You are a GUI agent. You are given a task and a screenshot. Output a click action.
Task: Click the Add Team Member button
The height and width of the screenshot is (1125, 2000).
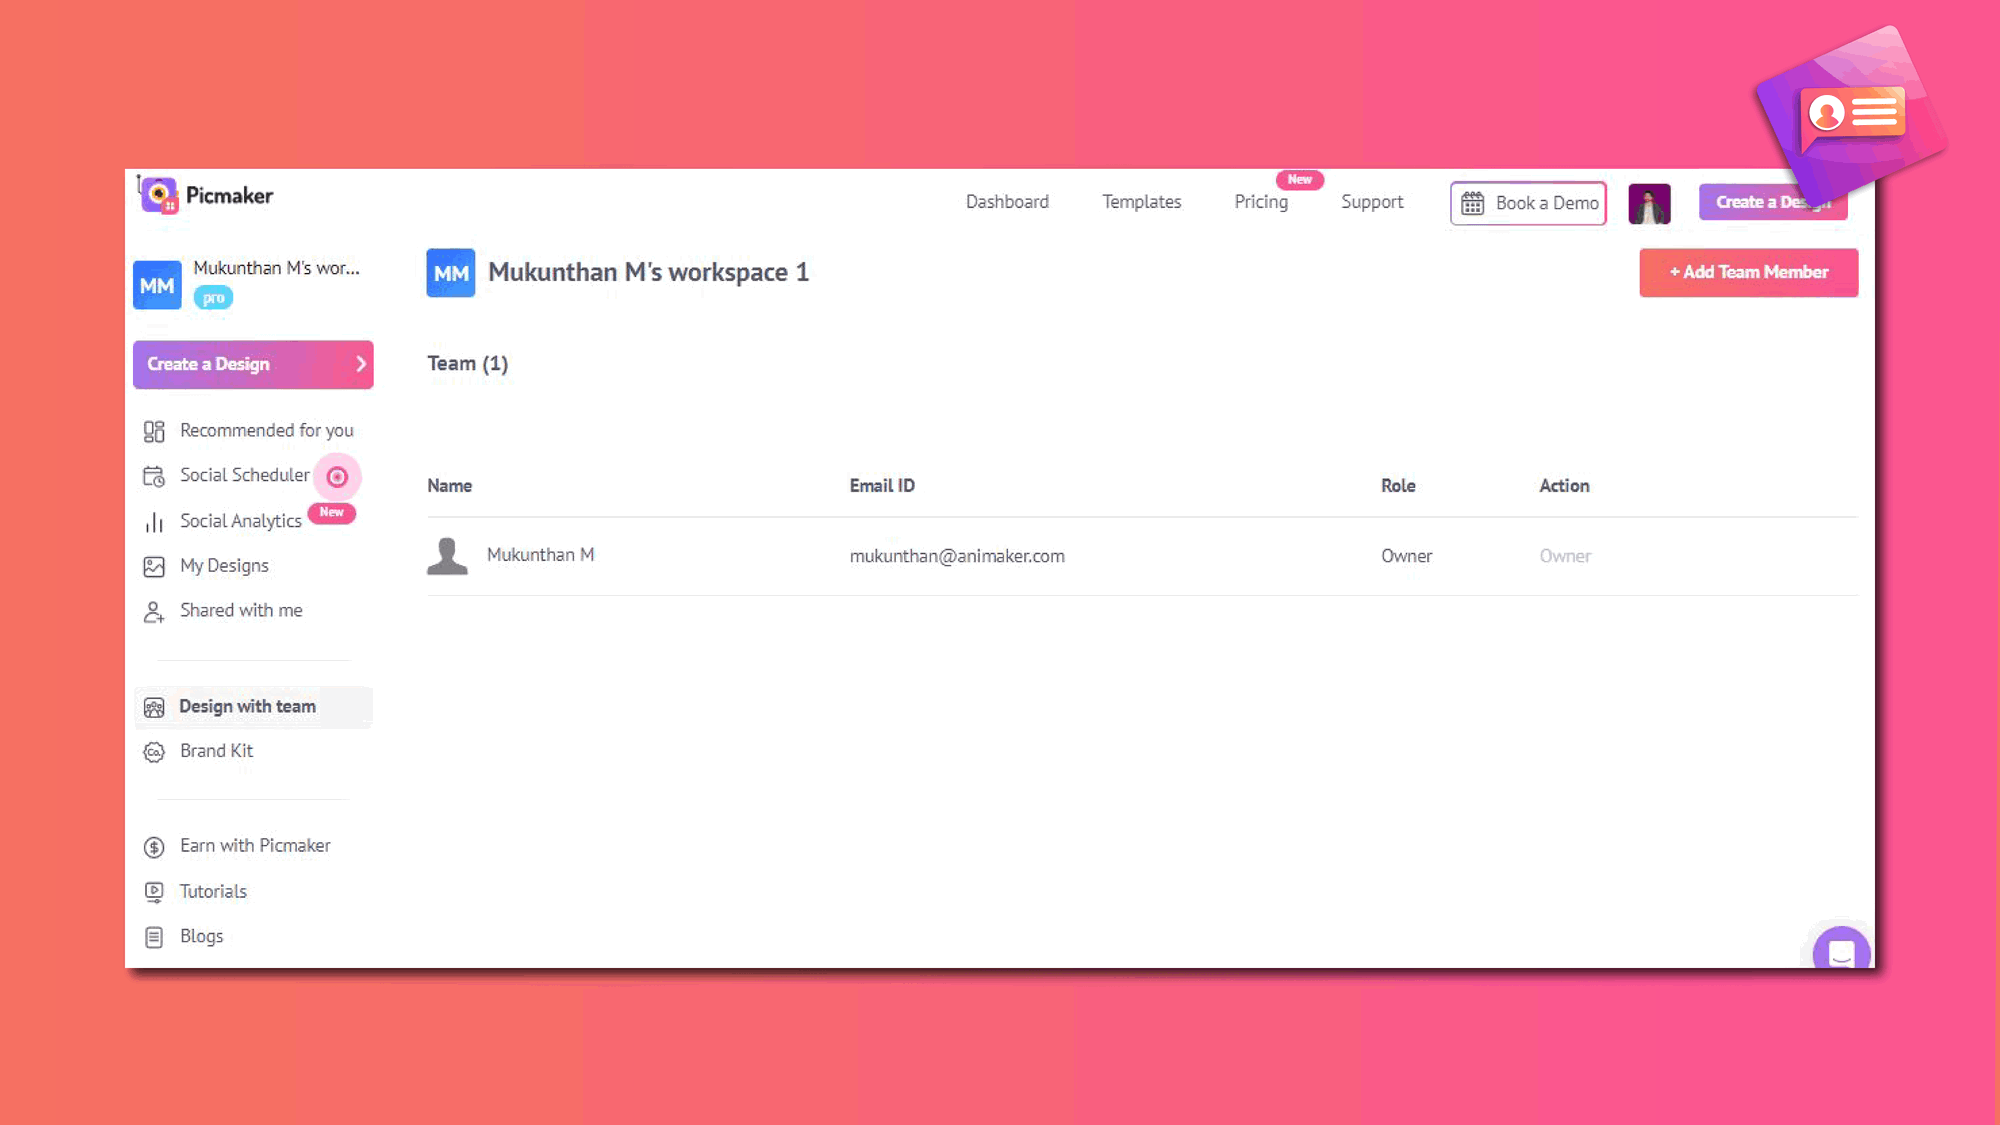click(x=1749, y=272)
